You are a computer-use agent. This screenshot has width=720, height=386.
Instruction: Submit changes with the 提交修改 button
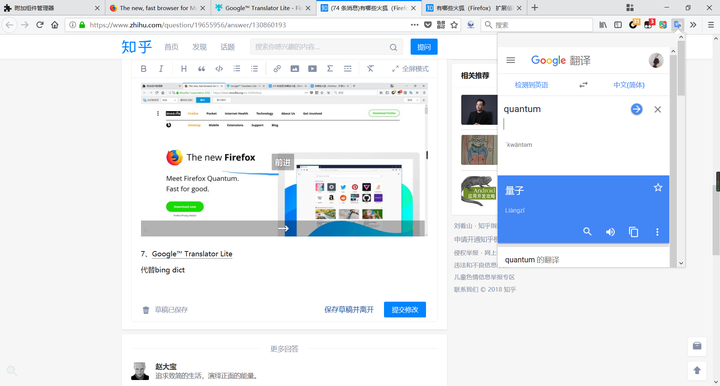tap(405, 310)
